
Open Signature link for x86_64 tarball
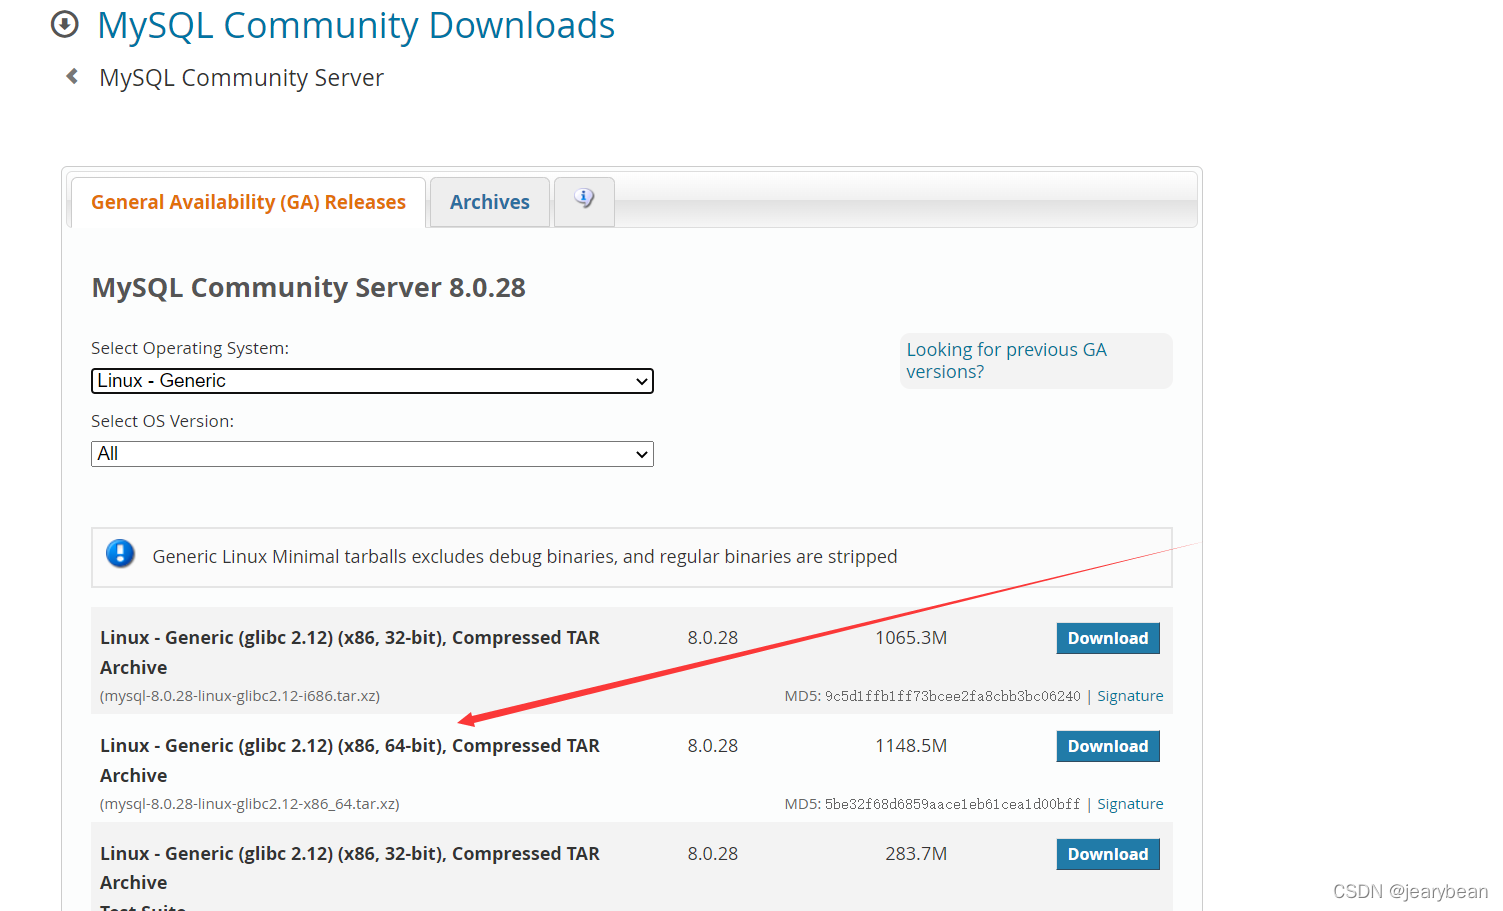(1130, 804)
